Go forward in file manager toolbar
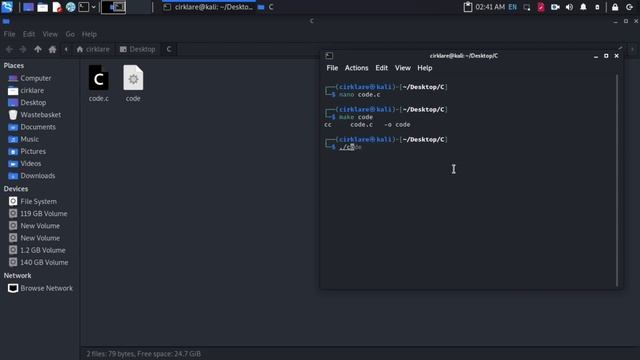 point(23,49)
